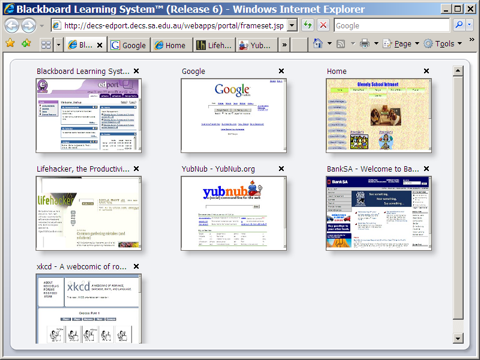Click the Quick Tabs vertical scrollbar thumb
This screenshot has width=480, height=360.
(x=458, y=198)
